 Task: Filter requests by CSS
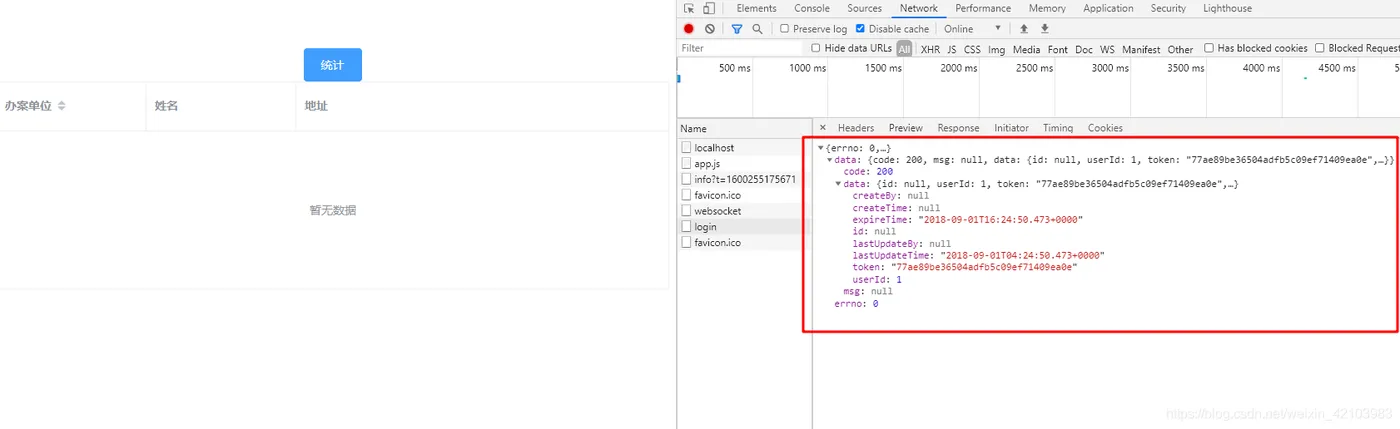[972, 49]
